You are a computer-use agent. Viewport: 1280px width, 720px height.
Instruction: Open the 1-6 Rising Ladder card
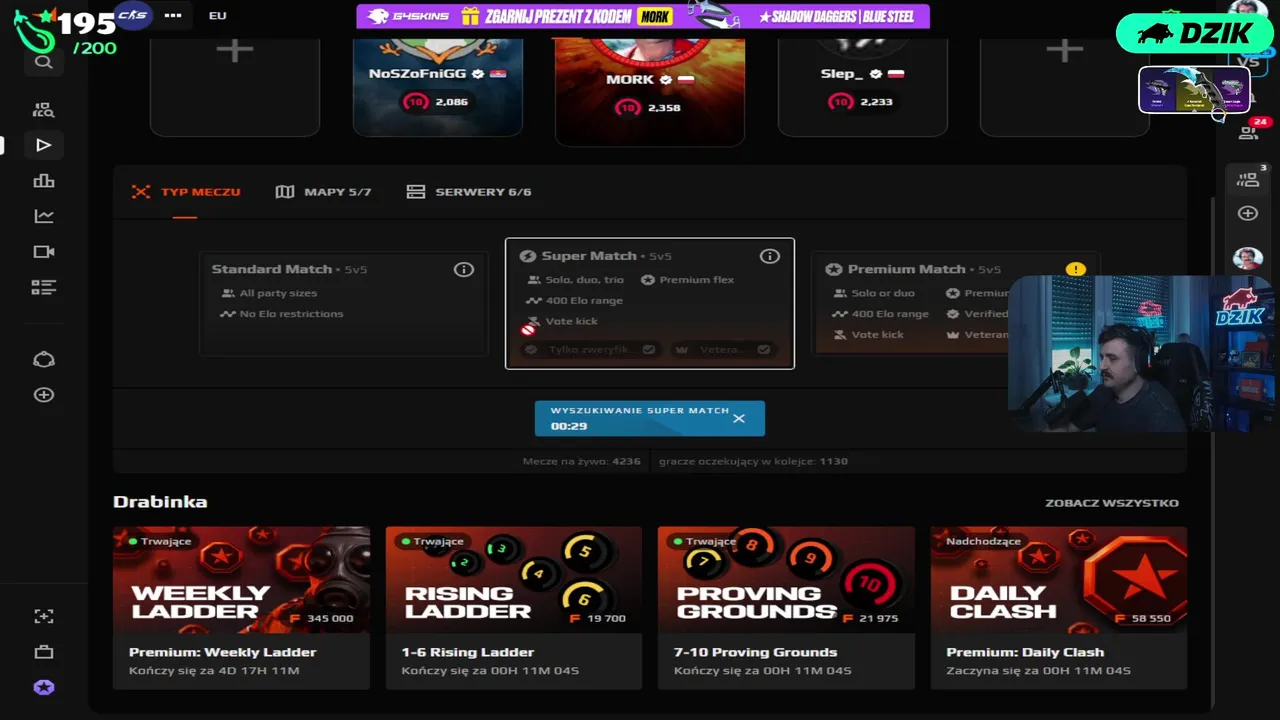coord(514,608)
